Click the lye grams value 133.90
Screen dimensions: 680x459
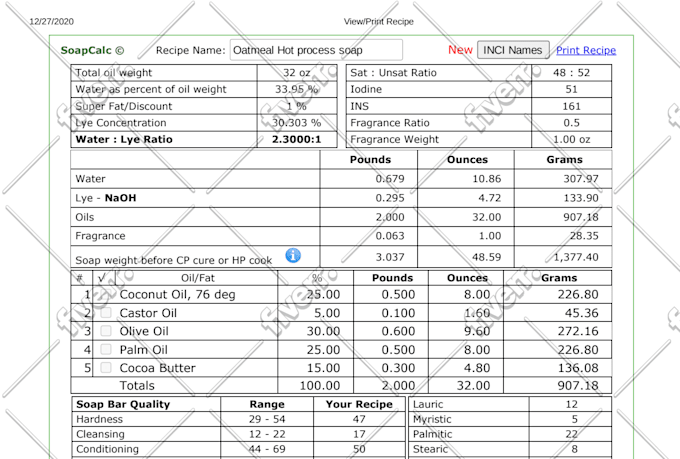(x=581, y=198)
